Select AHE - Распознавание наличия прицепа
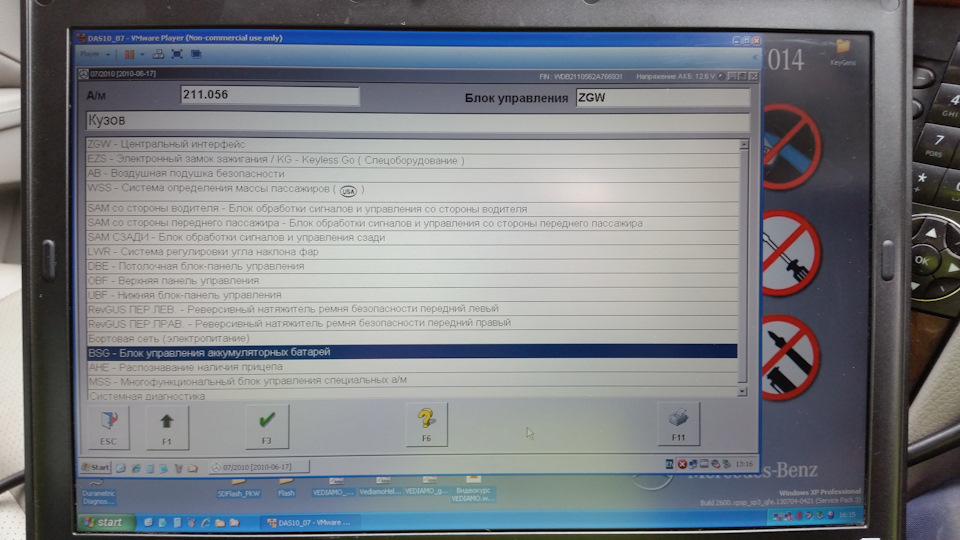The height and width of the screenshot is (540, 960). click(412, 367)
